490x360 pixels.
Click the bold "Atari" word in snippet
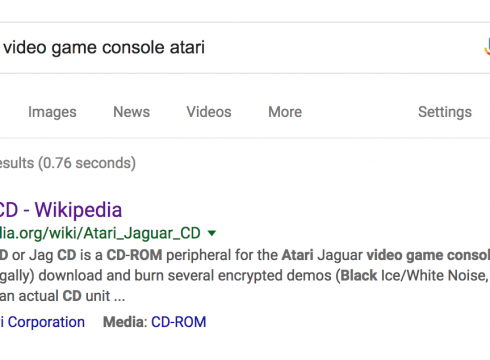click(297, 255)
